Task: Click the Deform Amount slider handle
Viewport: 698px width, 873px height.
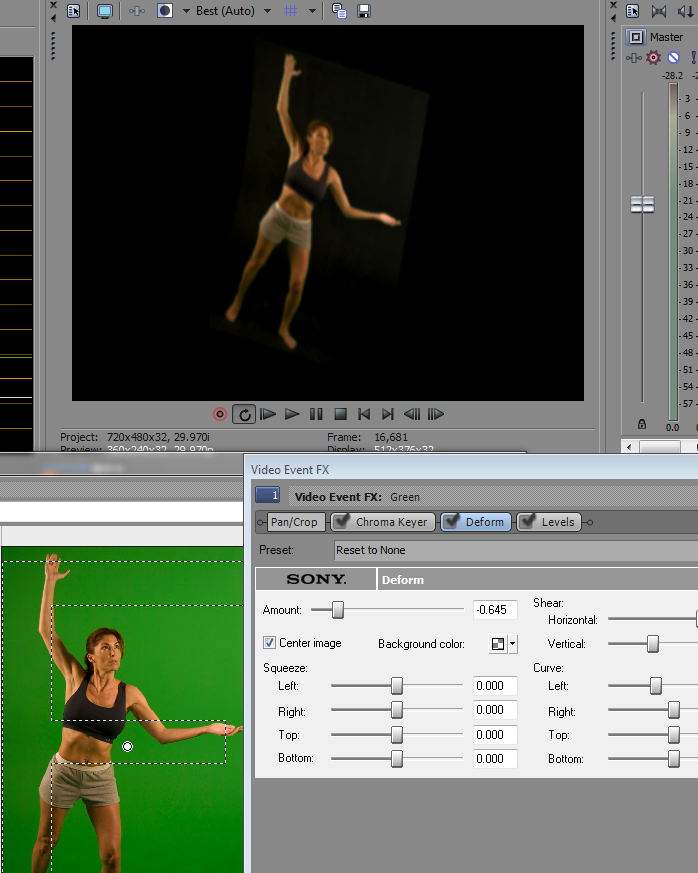Action: [x=338, y=609]
